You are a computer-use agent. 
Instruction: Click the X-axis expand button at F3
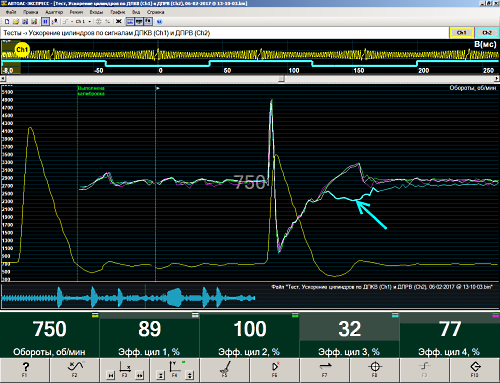coord(140,376)
